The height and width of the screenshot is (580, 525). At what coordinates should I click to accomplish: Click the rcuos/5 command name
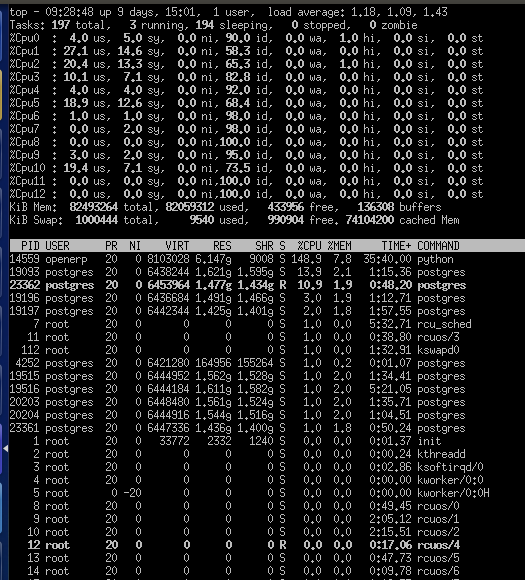[x=438, y=558]
